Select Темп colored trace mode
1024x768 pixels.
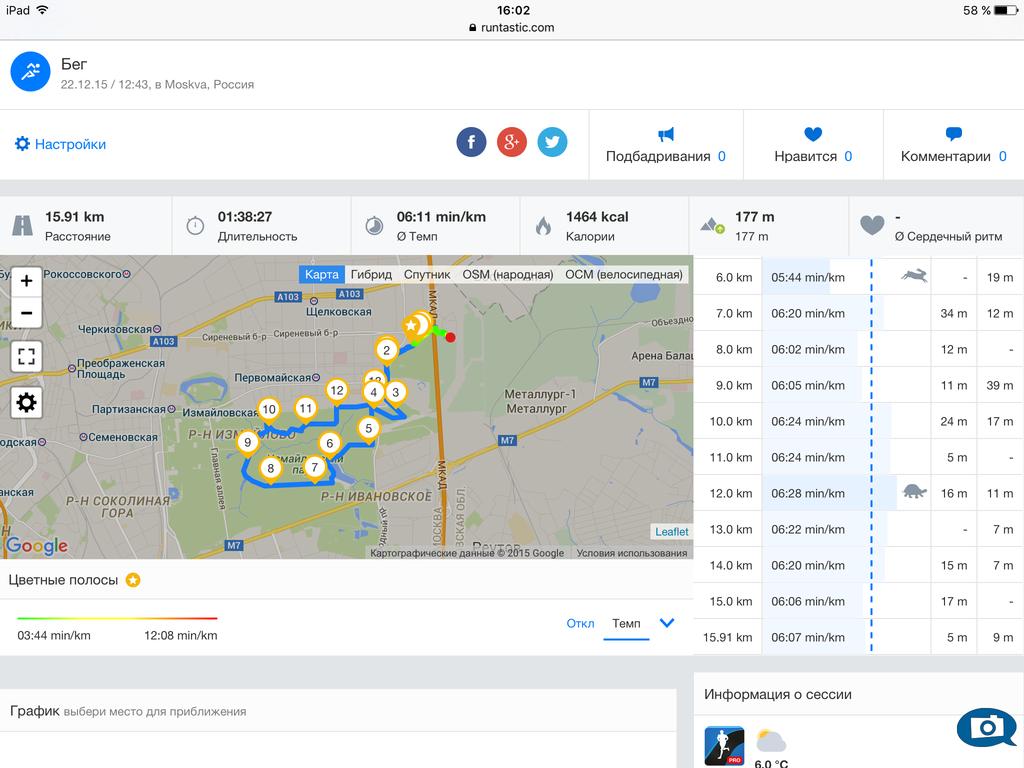626,623
